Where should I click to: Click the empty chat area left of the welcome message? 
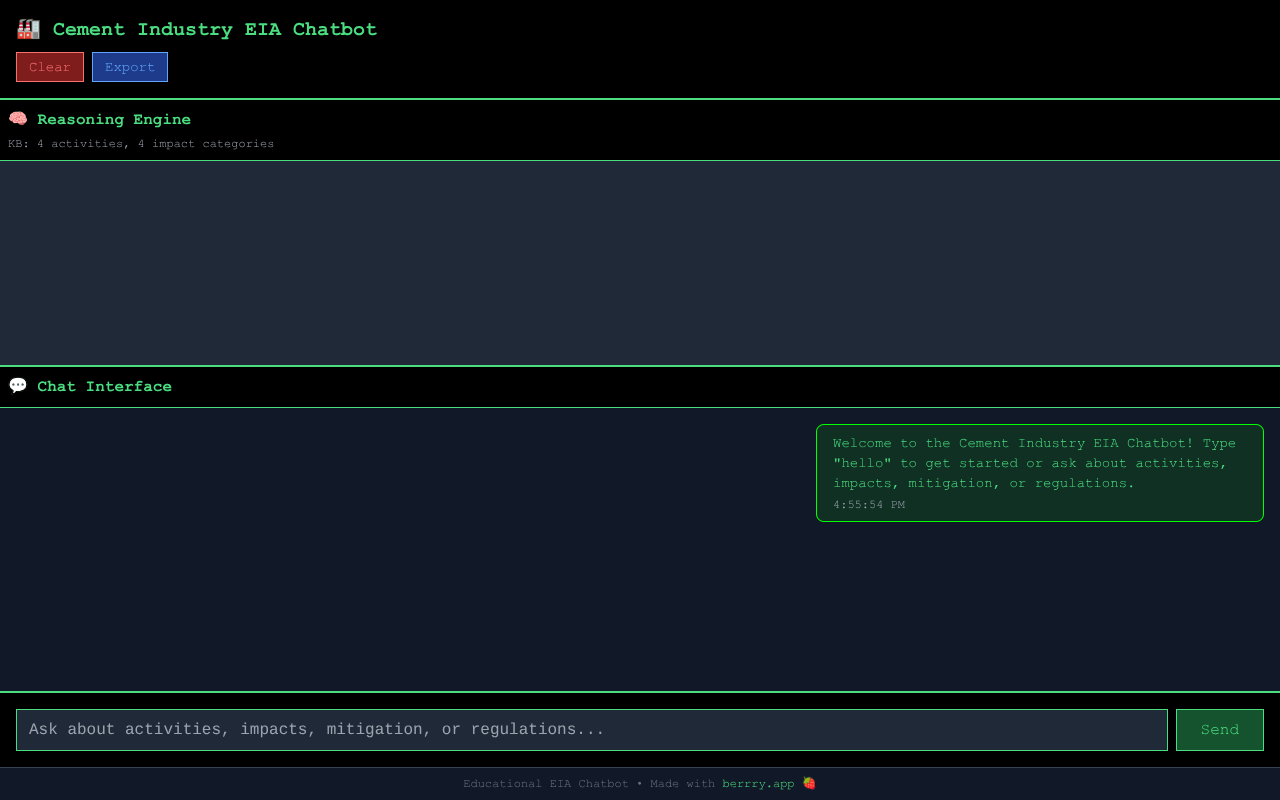pyautogui.click(x=400, y=550)
